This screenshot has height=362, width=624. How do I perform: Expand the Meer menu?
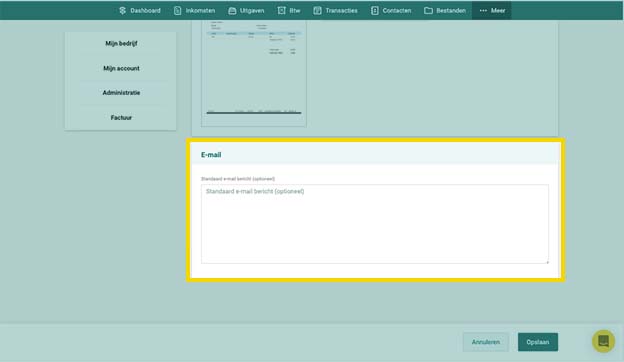tap(492, 11)
